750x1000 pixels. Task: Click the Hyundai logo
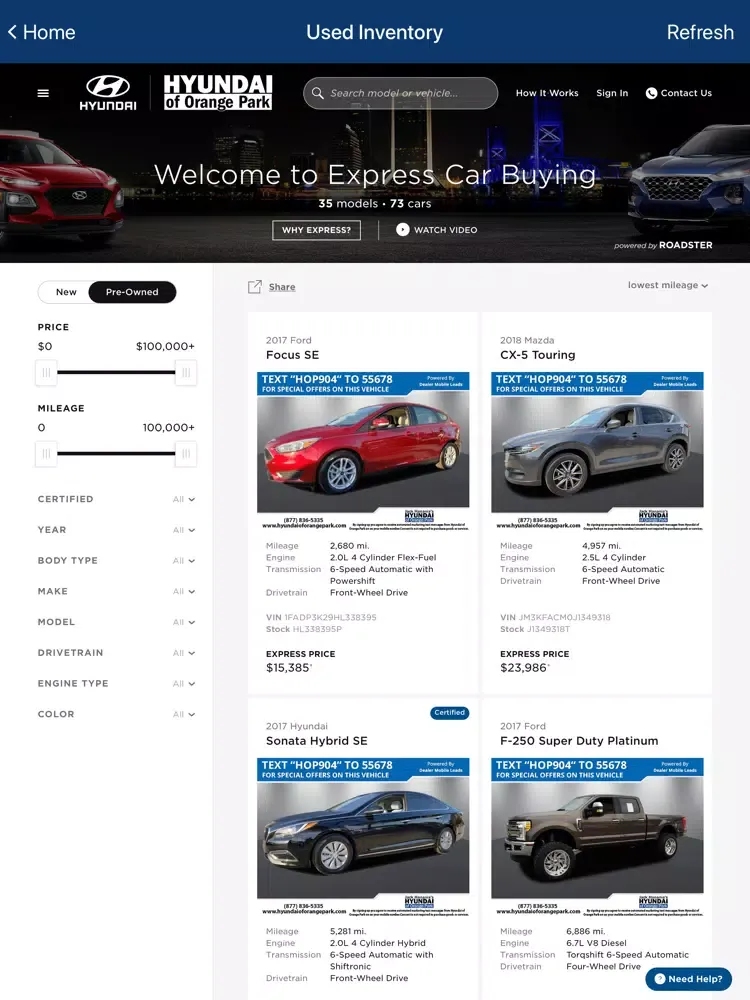108,93
